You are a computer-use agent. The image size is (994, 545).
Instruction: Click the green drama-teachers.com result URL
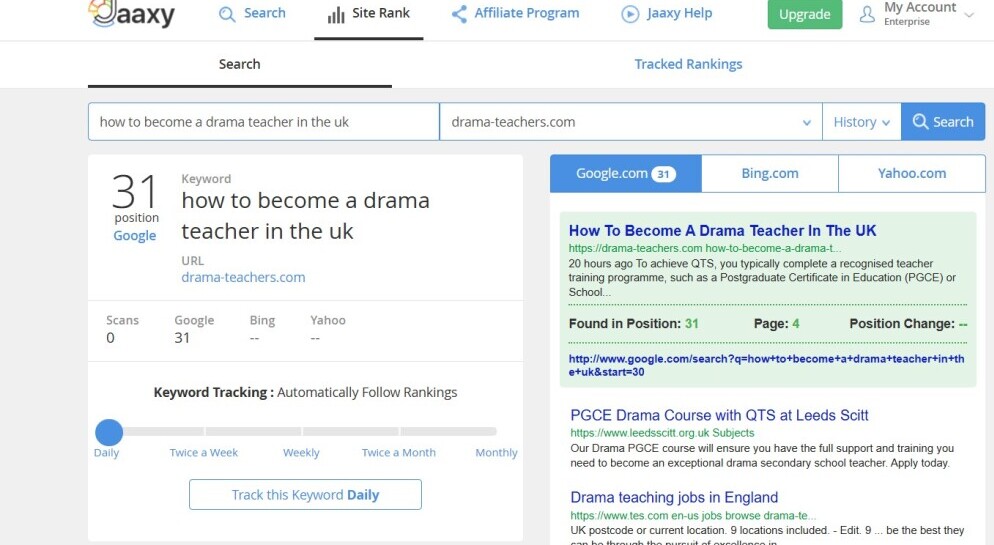(x=705, y=248)
